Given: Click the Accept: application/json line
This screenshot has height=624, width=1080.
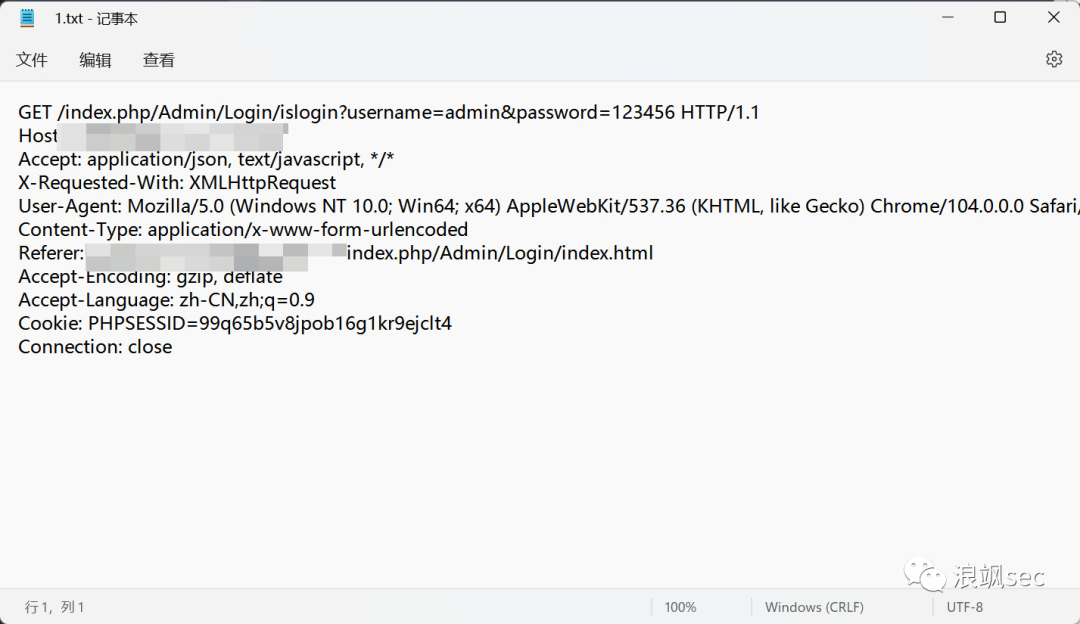Looking at the screenshot, I should tap(206, 159).
